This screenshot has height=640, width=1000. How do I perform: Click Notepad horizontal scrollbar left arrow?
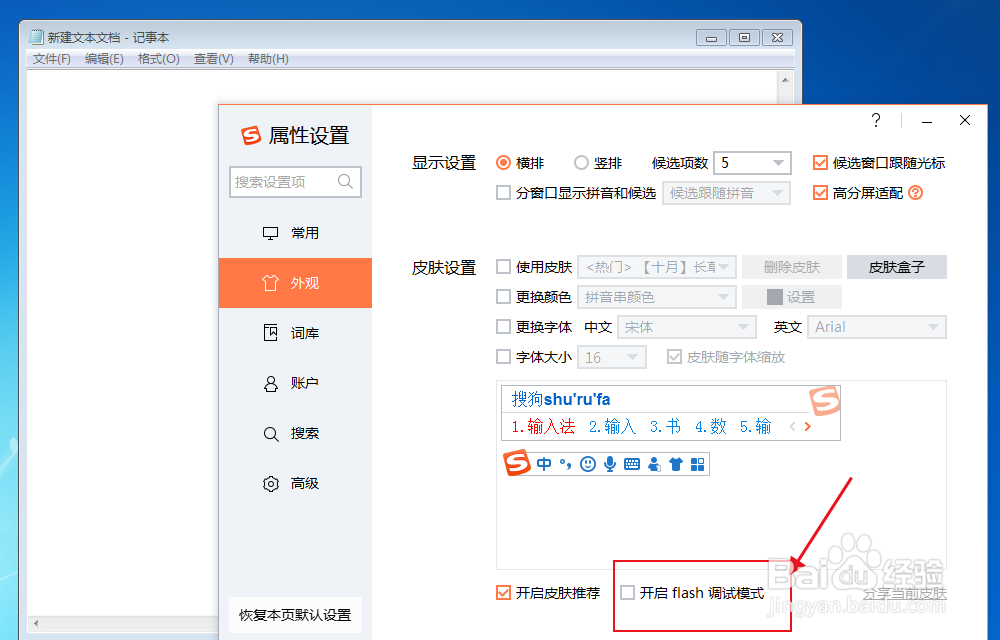pos(36,623)
